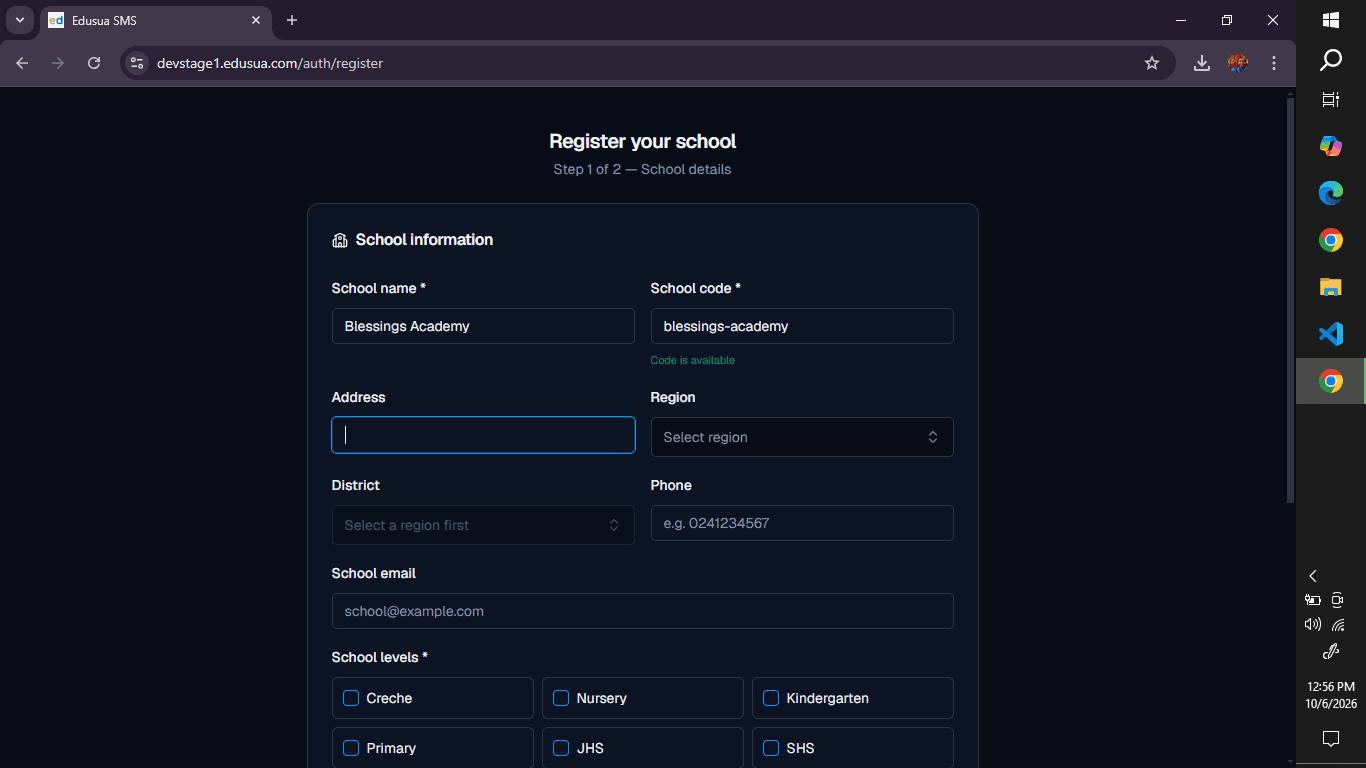Image resolution: width=1366 pixels, height=768 pixels.
Task: Open new tab with plus icon
Action: coord(292,20)
